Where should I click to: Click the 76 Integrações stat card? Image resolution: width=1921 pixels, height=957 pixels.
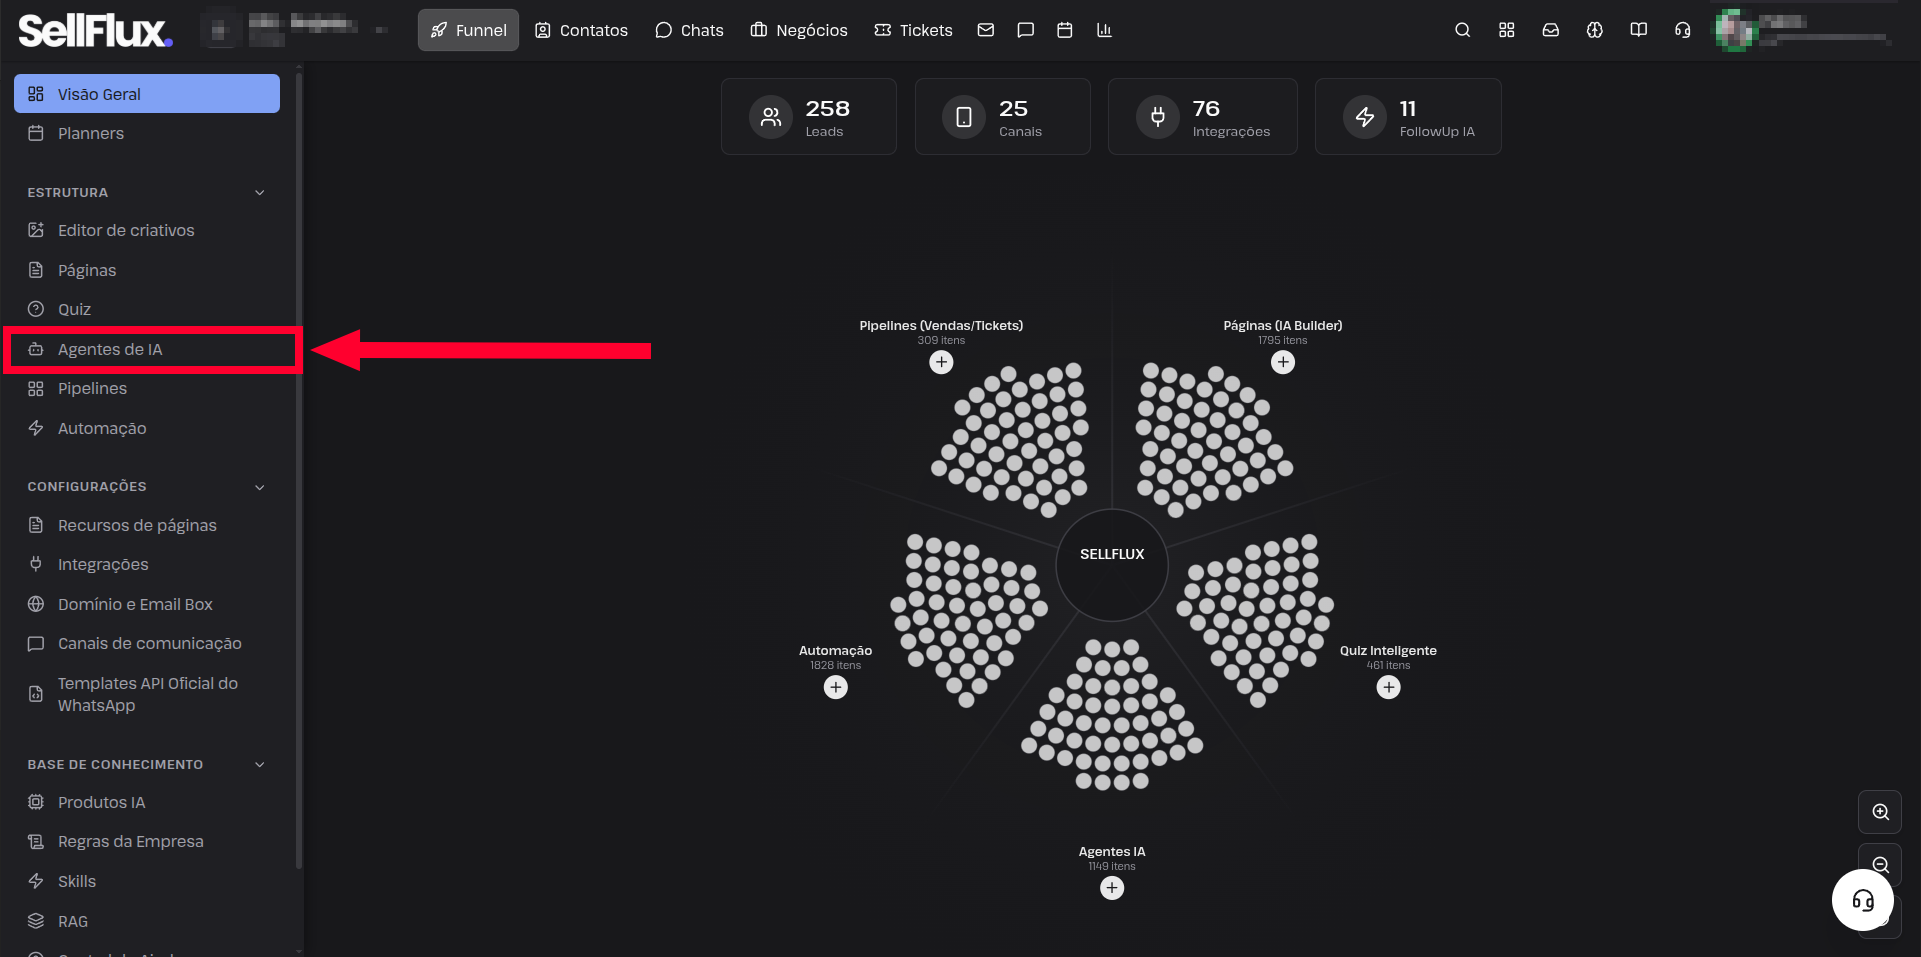click(x=1203, y=117)
